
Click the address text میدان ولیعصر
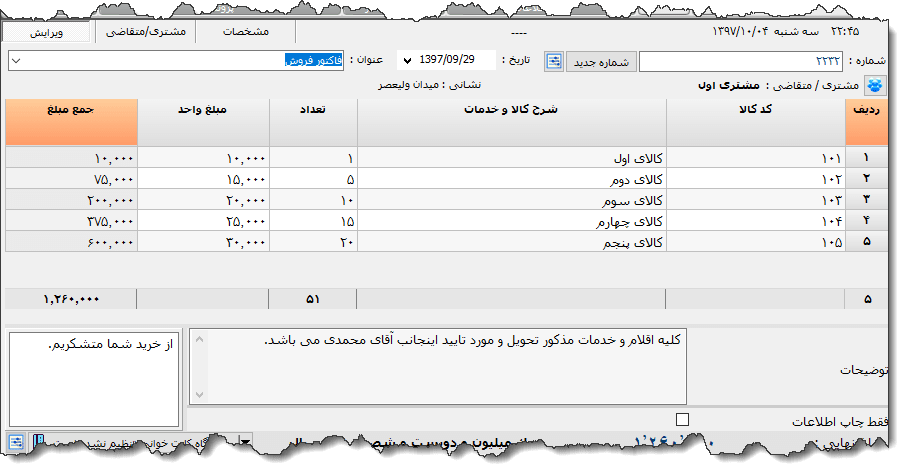pos(408,85)
